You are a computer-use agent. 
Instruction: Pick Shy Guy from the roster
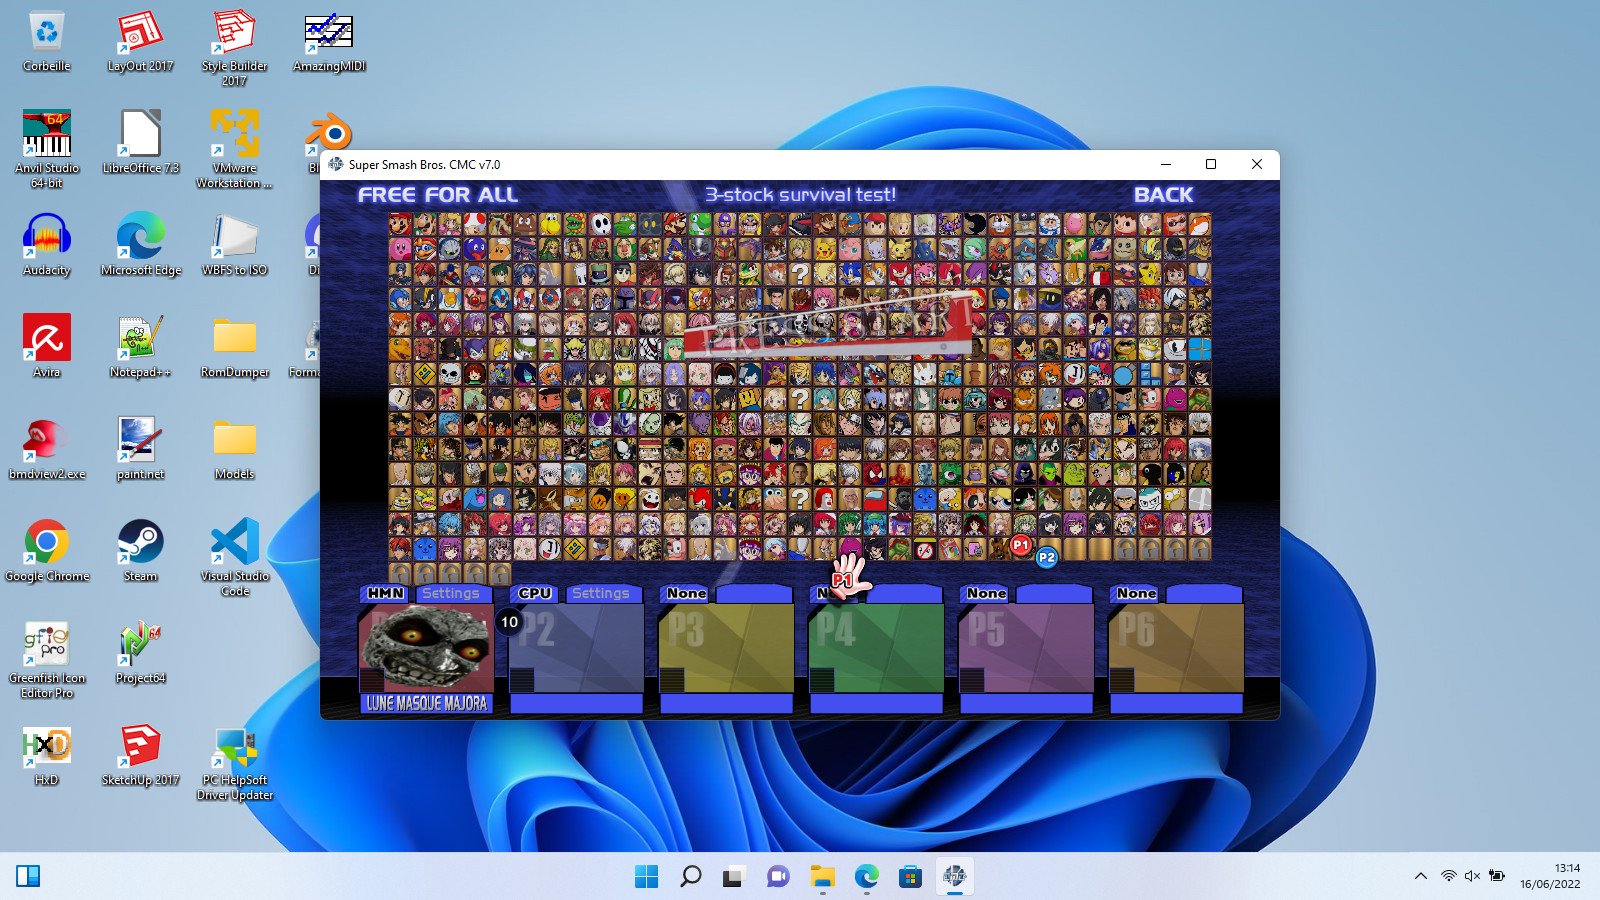[600, 223]
